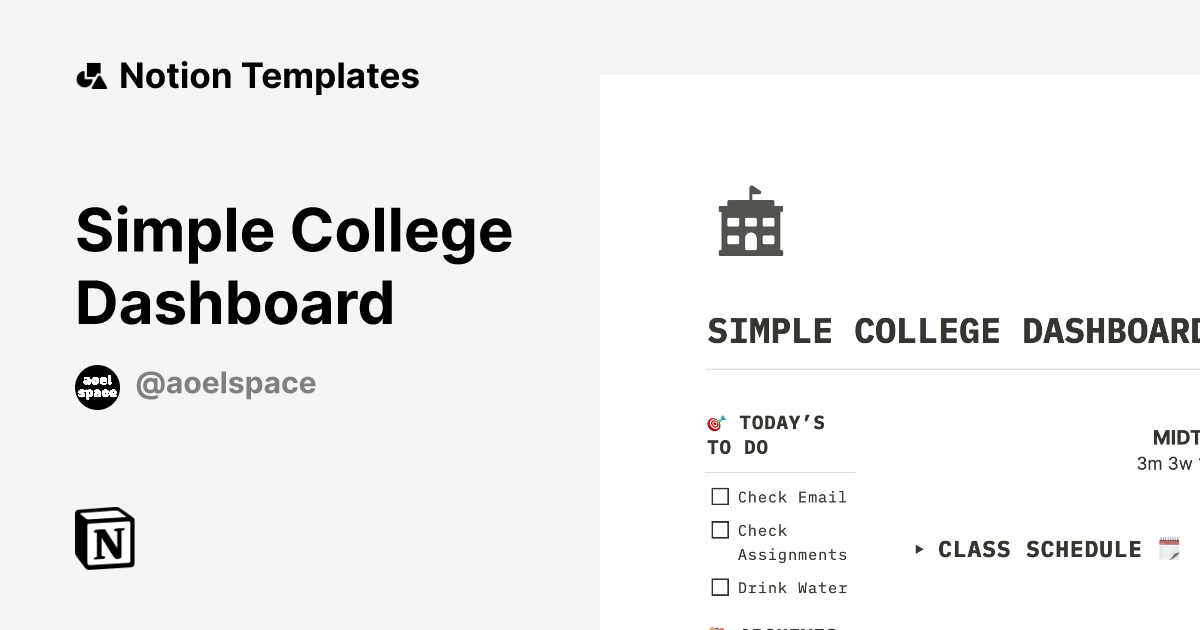Expand the Class Schedule toggle
The height and width of the screenshot is (630, 1200).
tap(920, 549)
